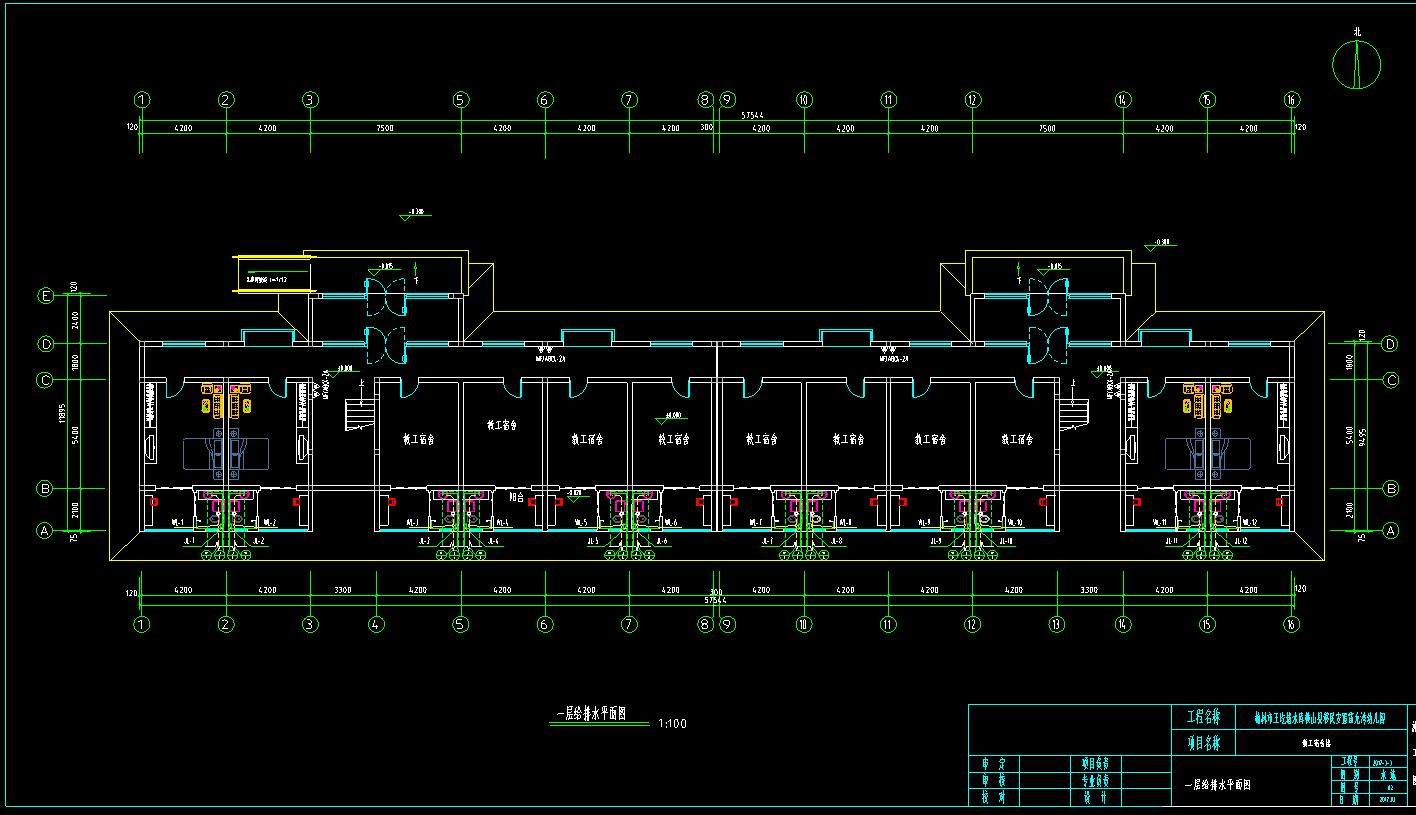The image size is (1416, 815).
Task: Click the north arrow compass symbol
Action: (x=1357, y=65)
